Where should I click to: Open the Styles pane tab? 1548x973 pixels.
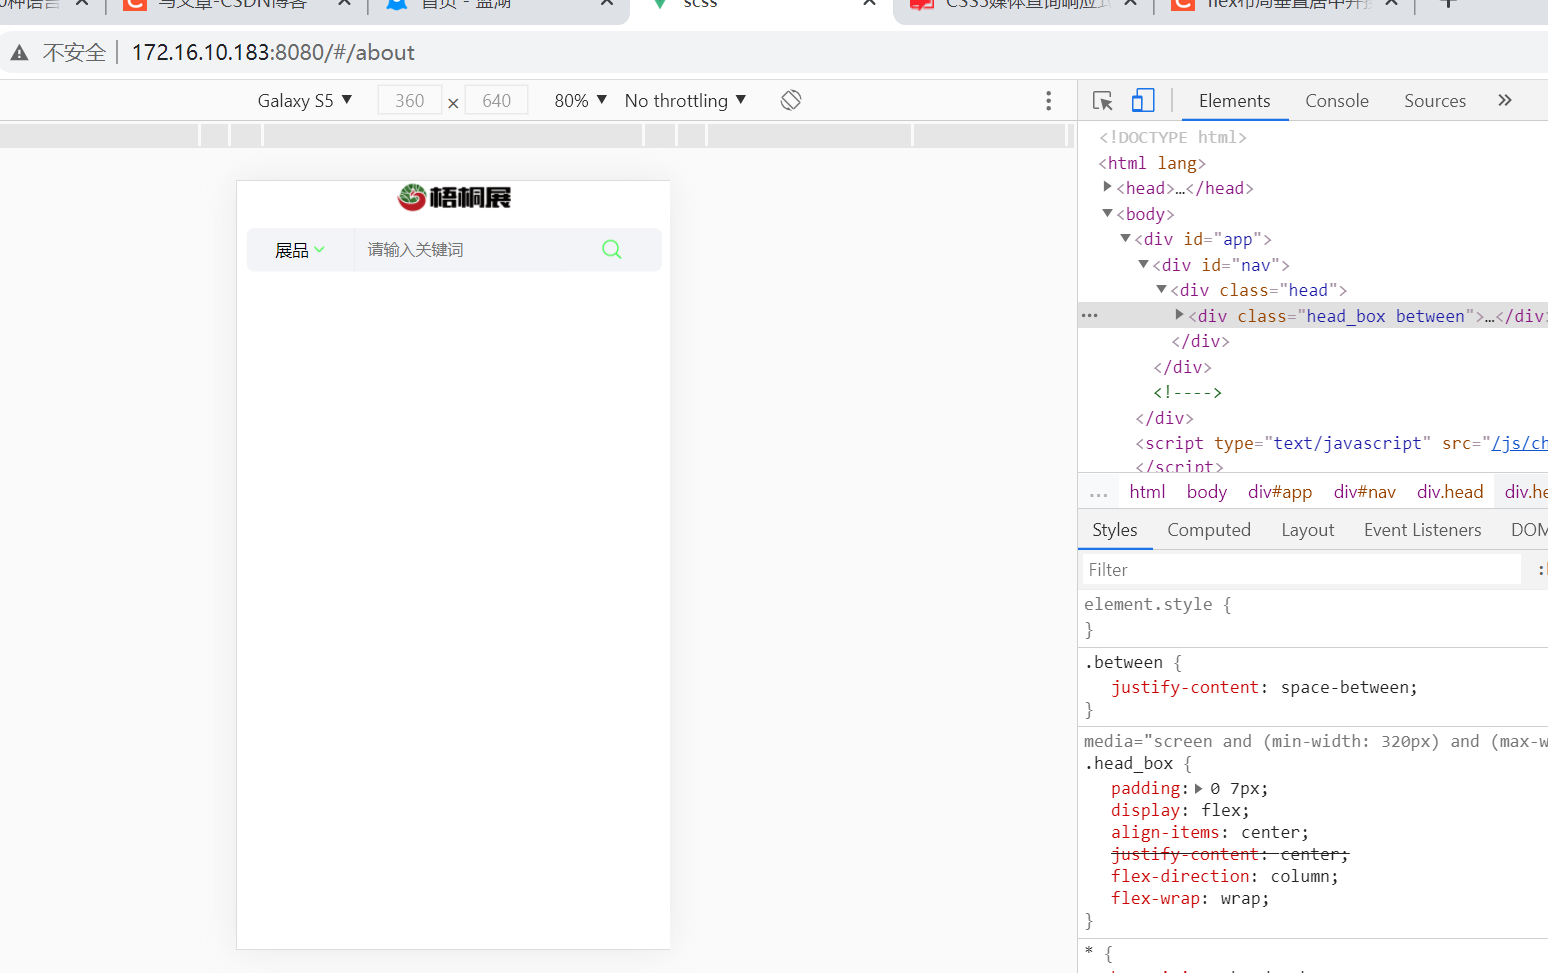tap(1115, 530)
